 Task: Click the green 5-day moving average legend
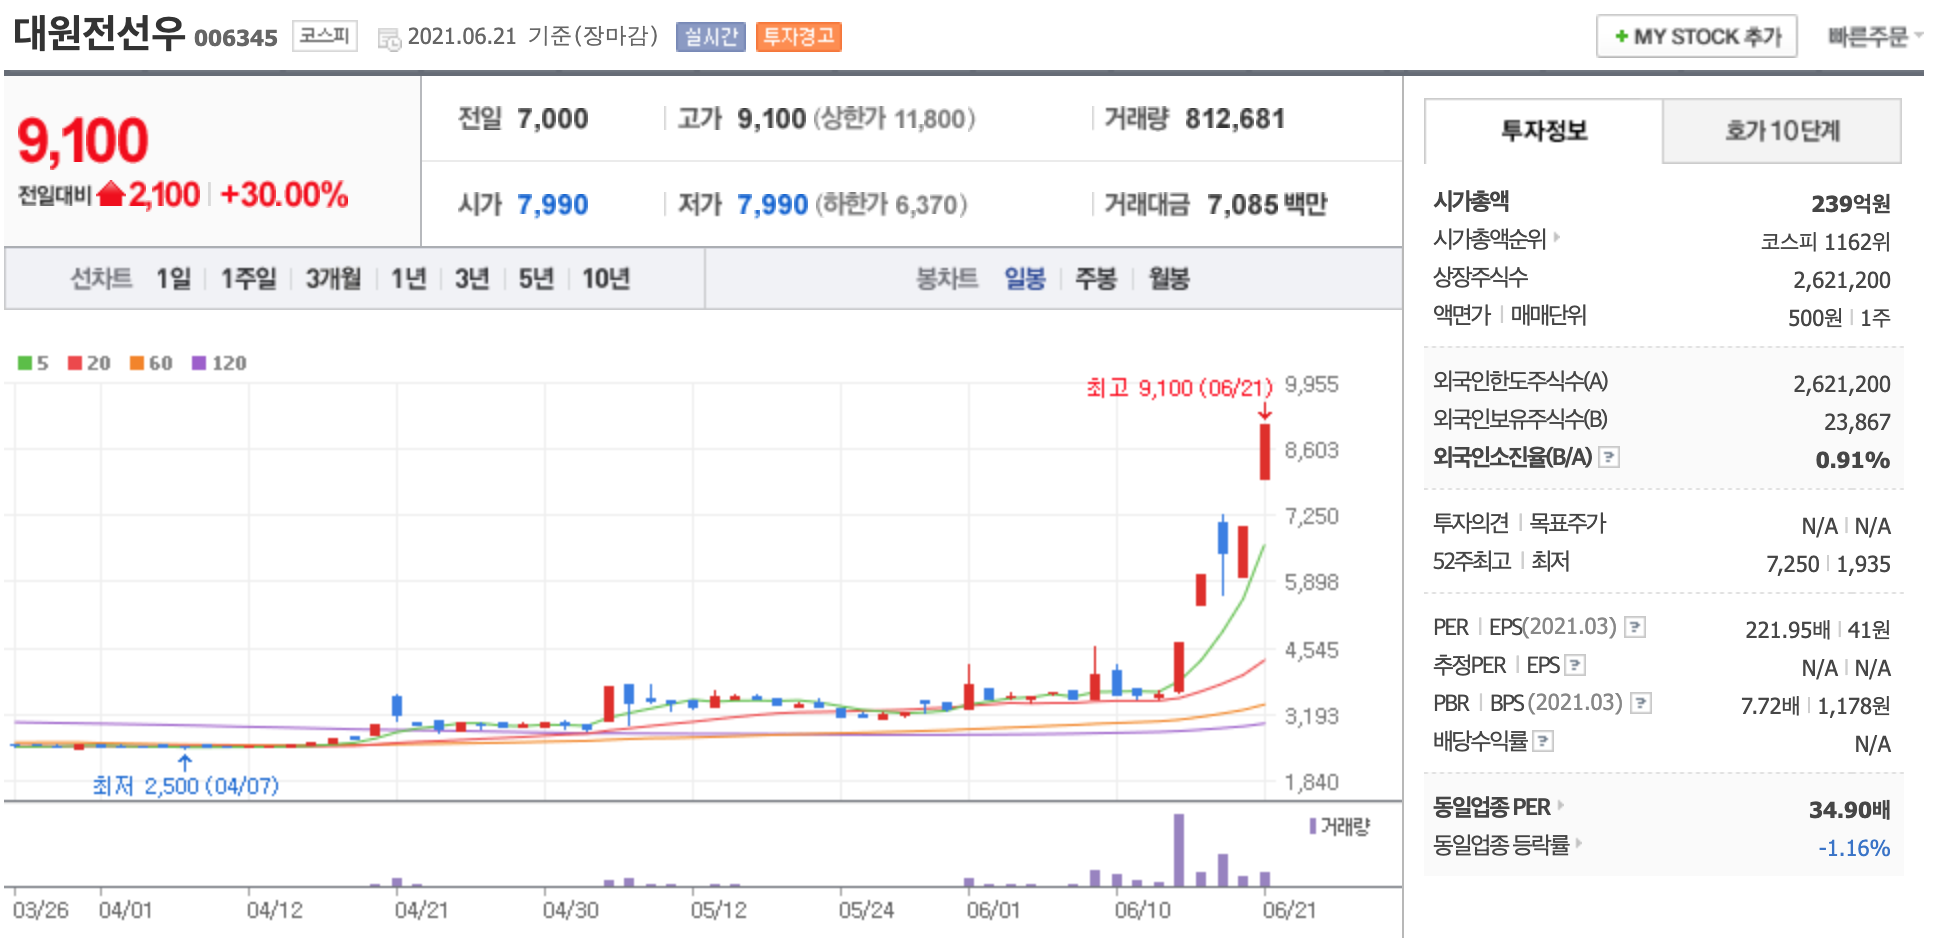click(x=33, y=363)
